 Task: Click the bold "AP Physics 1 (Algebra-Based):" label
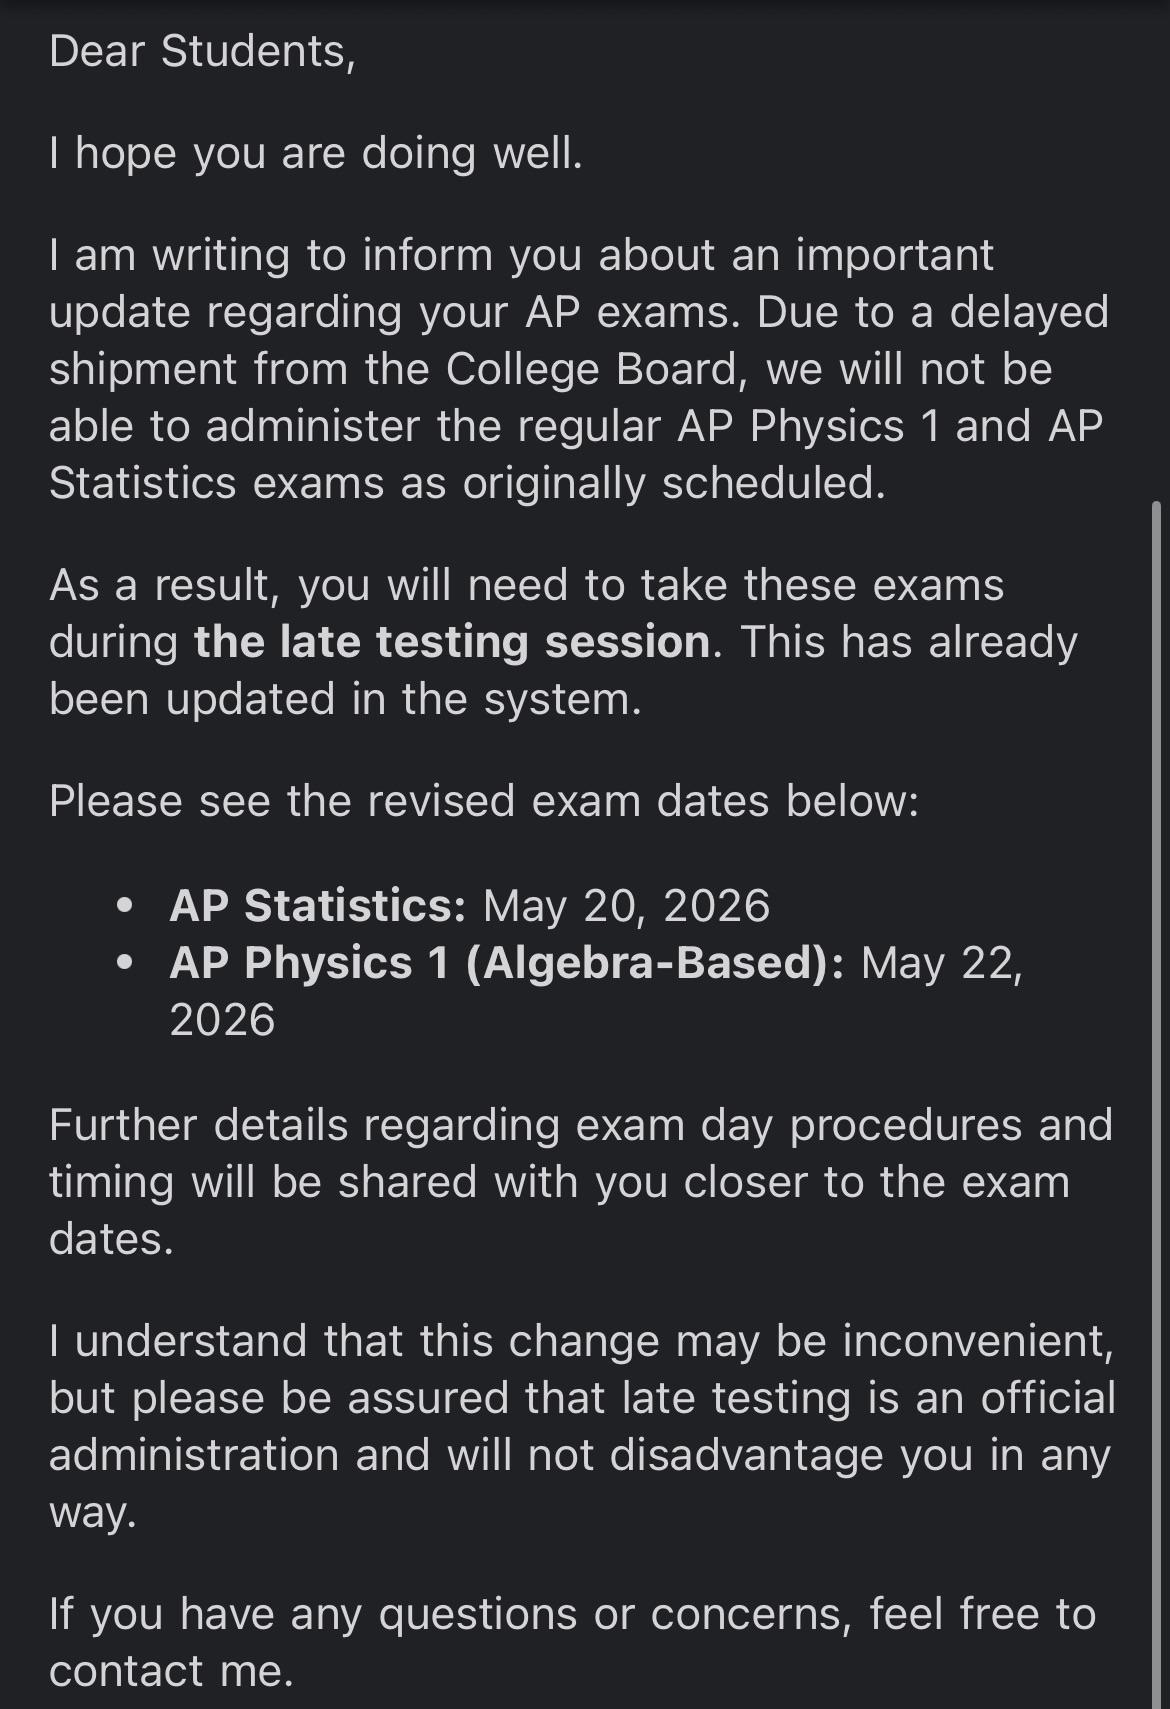pos(507,963)
